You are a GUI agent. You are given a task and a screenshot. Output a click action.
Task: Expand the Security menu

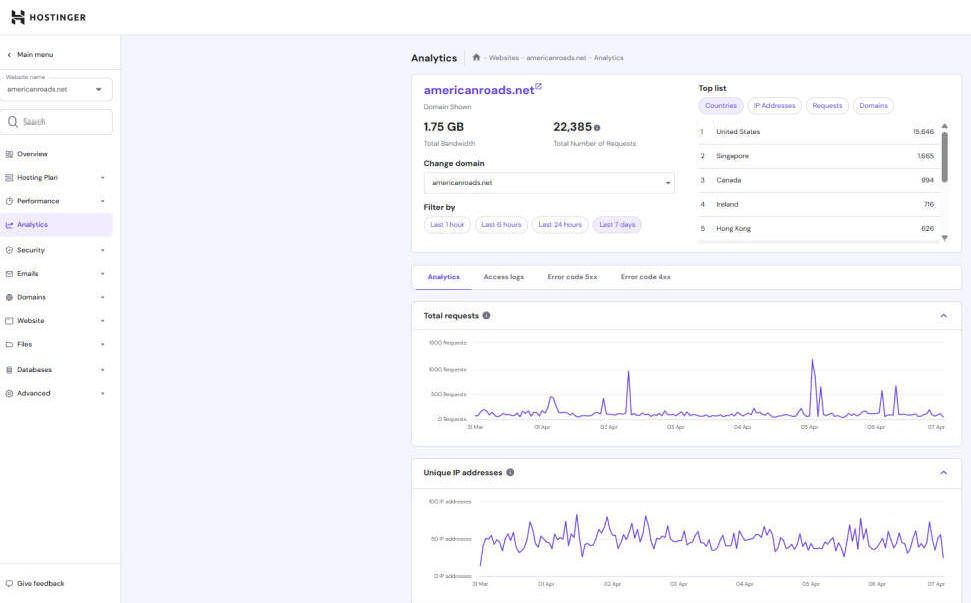tap(103, 250)
